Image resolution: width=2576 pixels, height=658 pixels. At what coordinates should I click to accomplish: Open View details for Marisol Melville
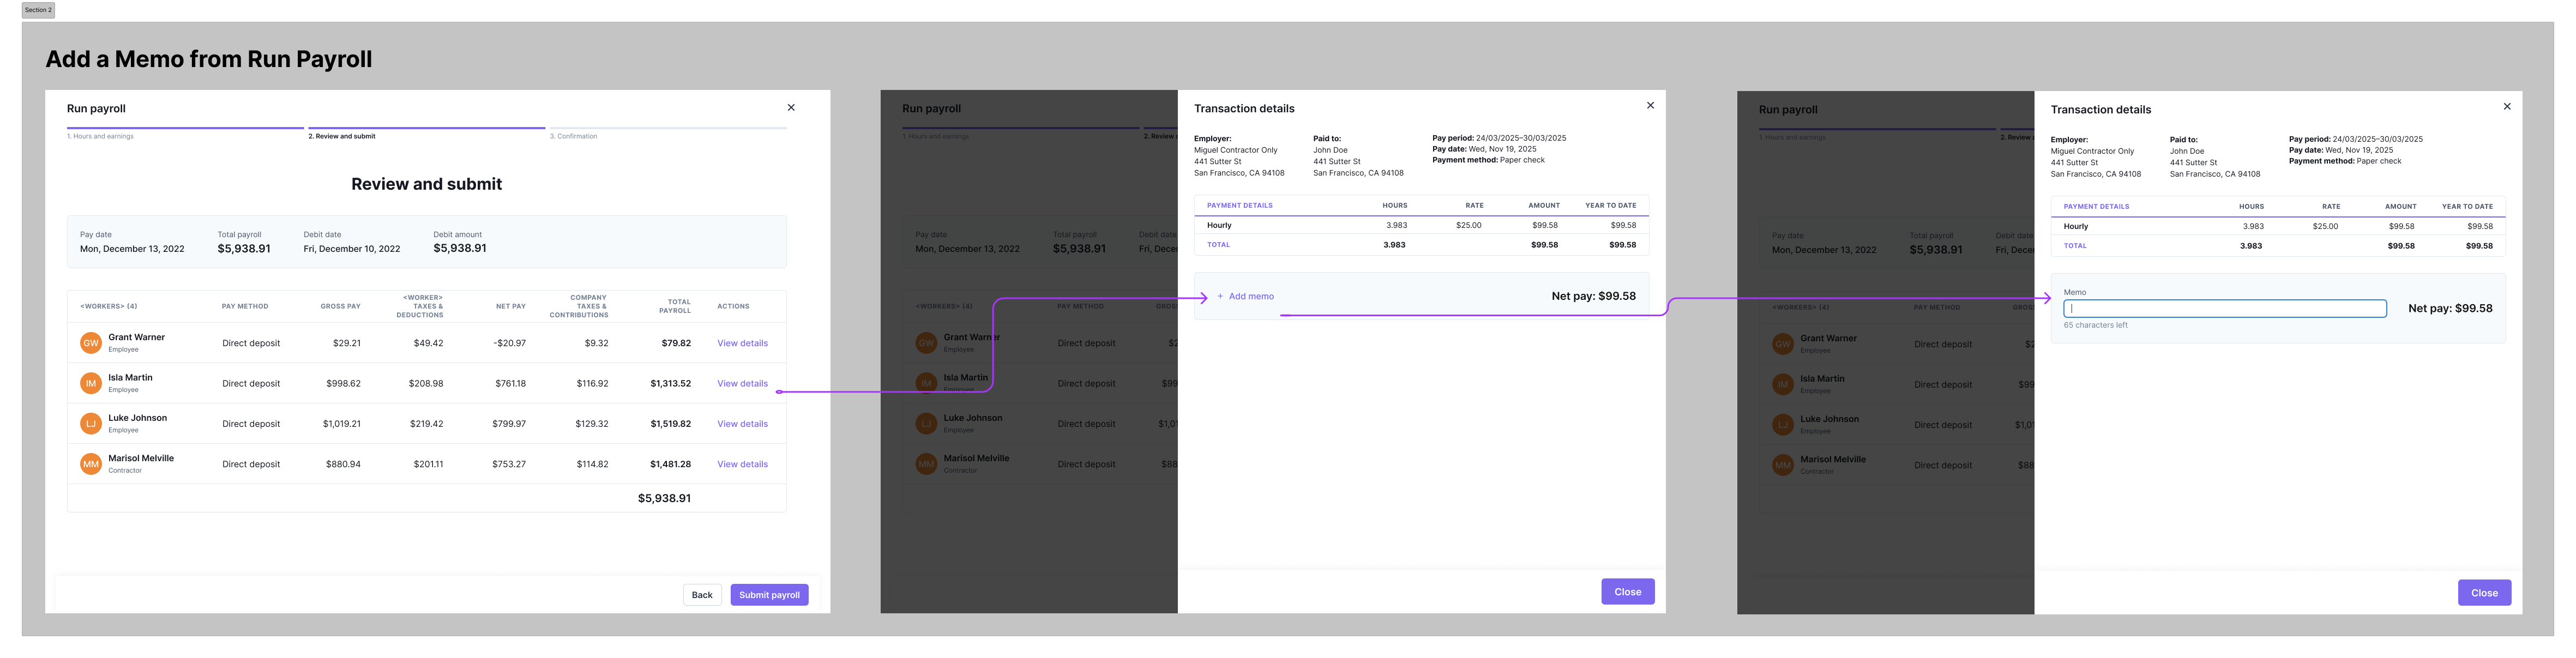[742, 464]
